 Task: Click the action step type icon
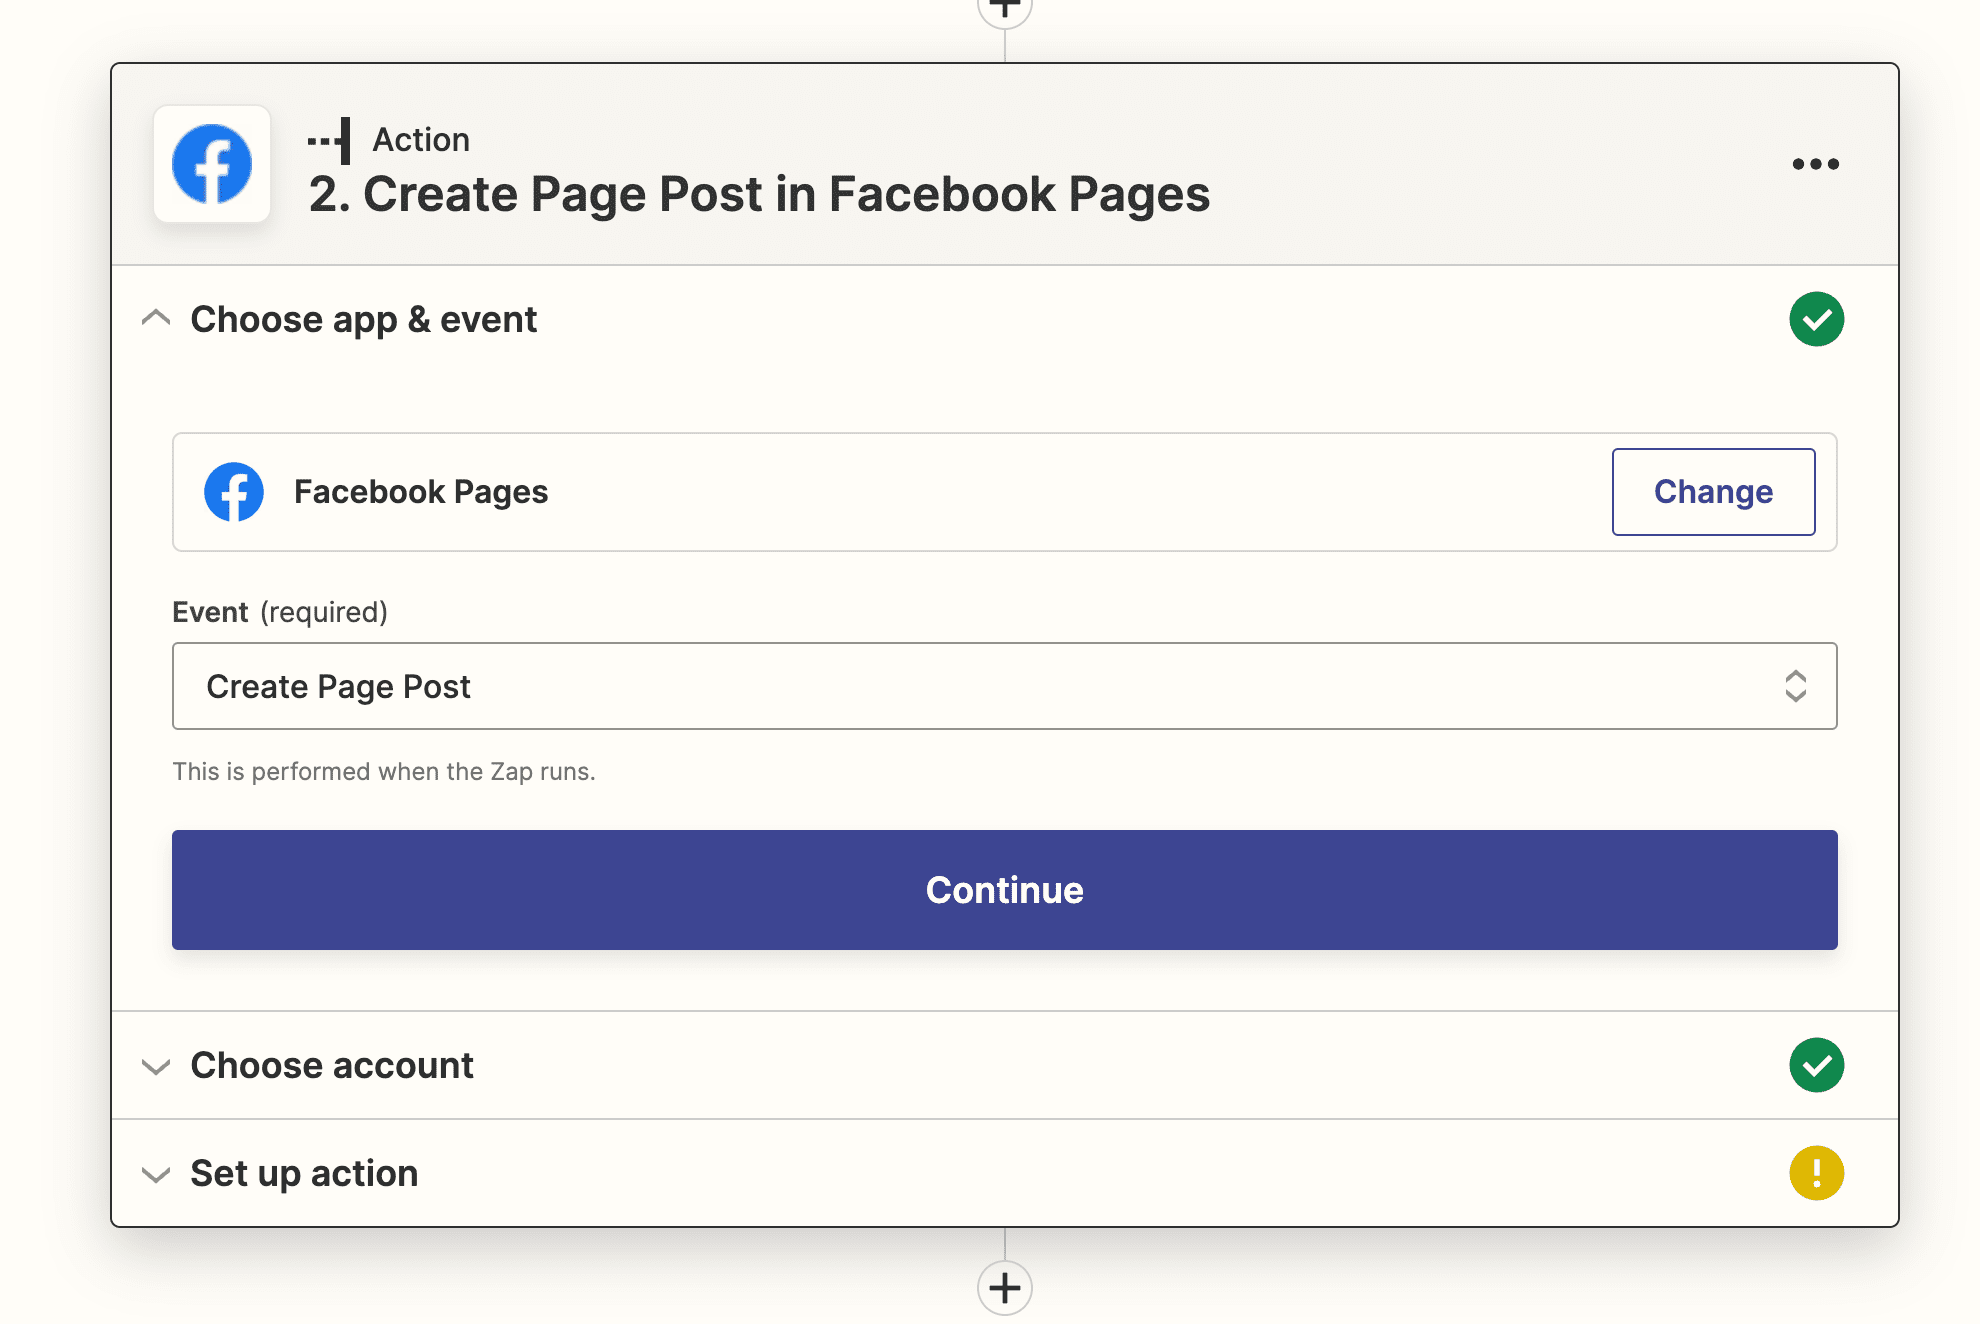point(329,141)
